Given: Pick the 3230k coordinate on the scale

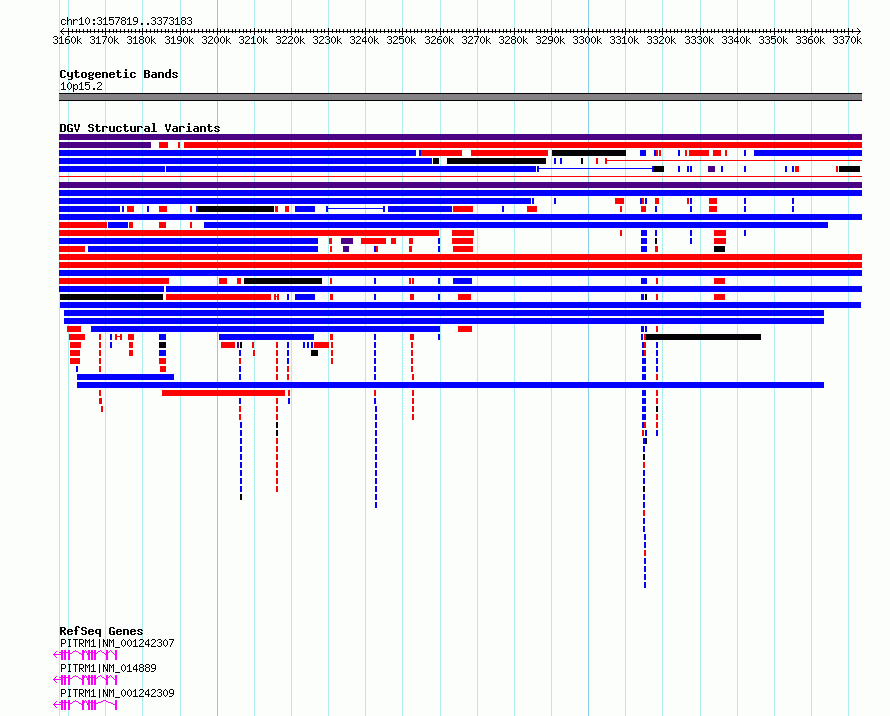Looking at the screenshot, I should pos(328,40).
